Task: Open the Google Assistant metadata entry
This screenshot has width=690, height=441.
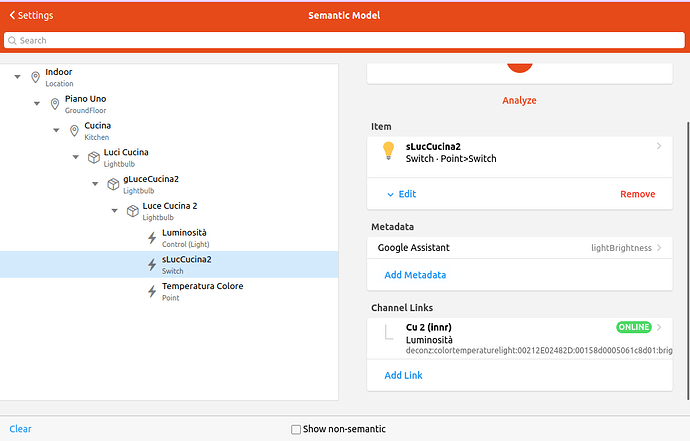Action: tap(518, 247)
